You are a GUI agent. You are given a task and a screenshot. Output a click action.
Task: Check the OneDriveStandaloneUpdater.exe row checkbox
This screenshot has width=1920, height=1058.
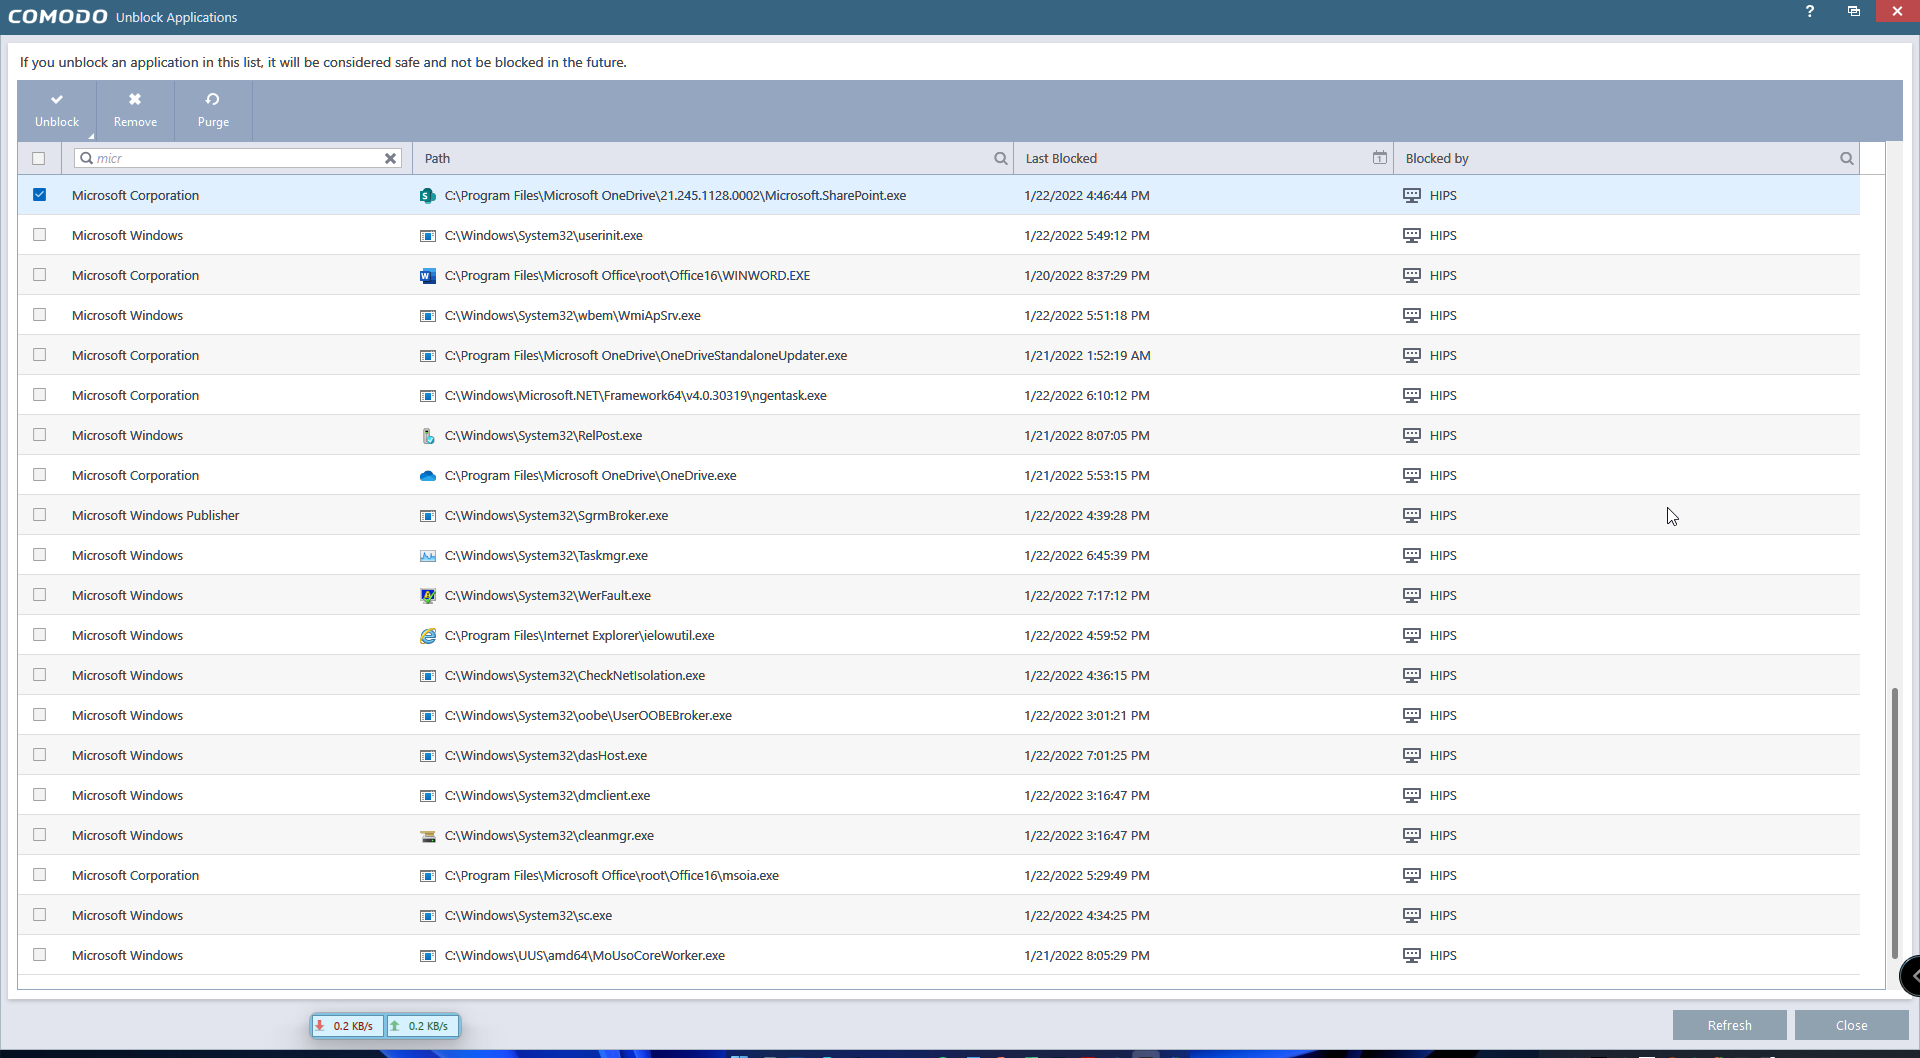[x=39, y=355]
